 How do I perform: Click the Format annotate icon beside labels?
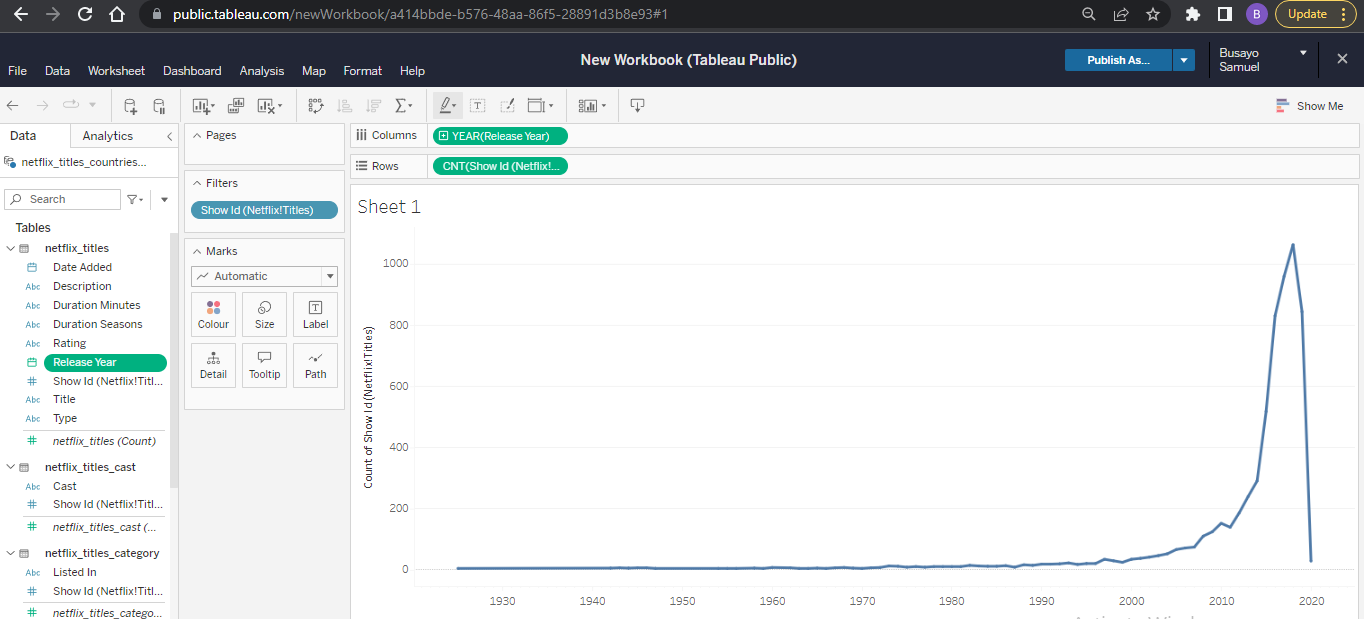pyautogui.click(x=507, y=106)
